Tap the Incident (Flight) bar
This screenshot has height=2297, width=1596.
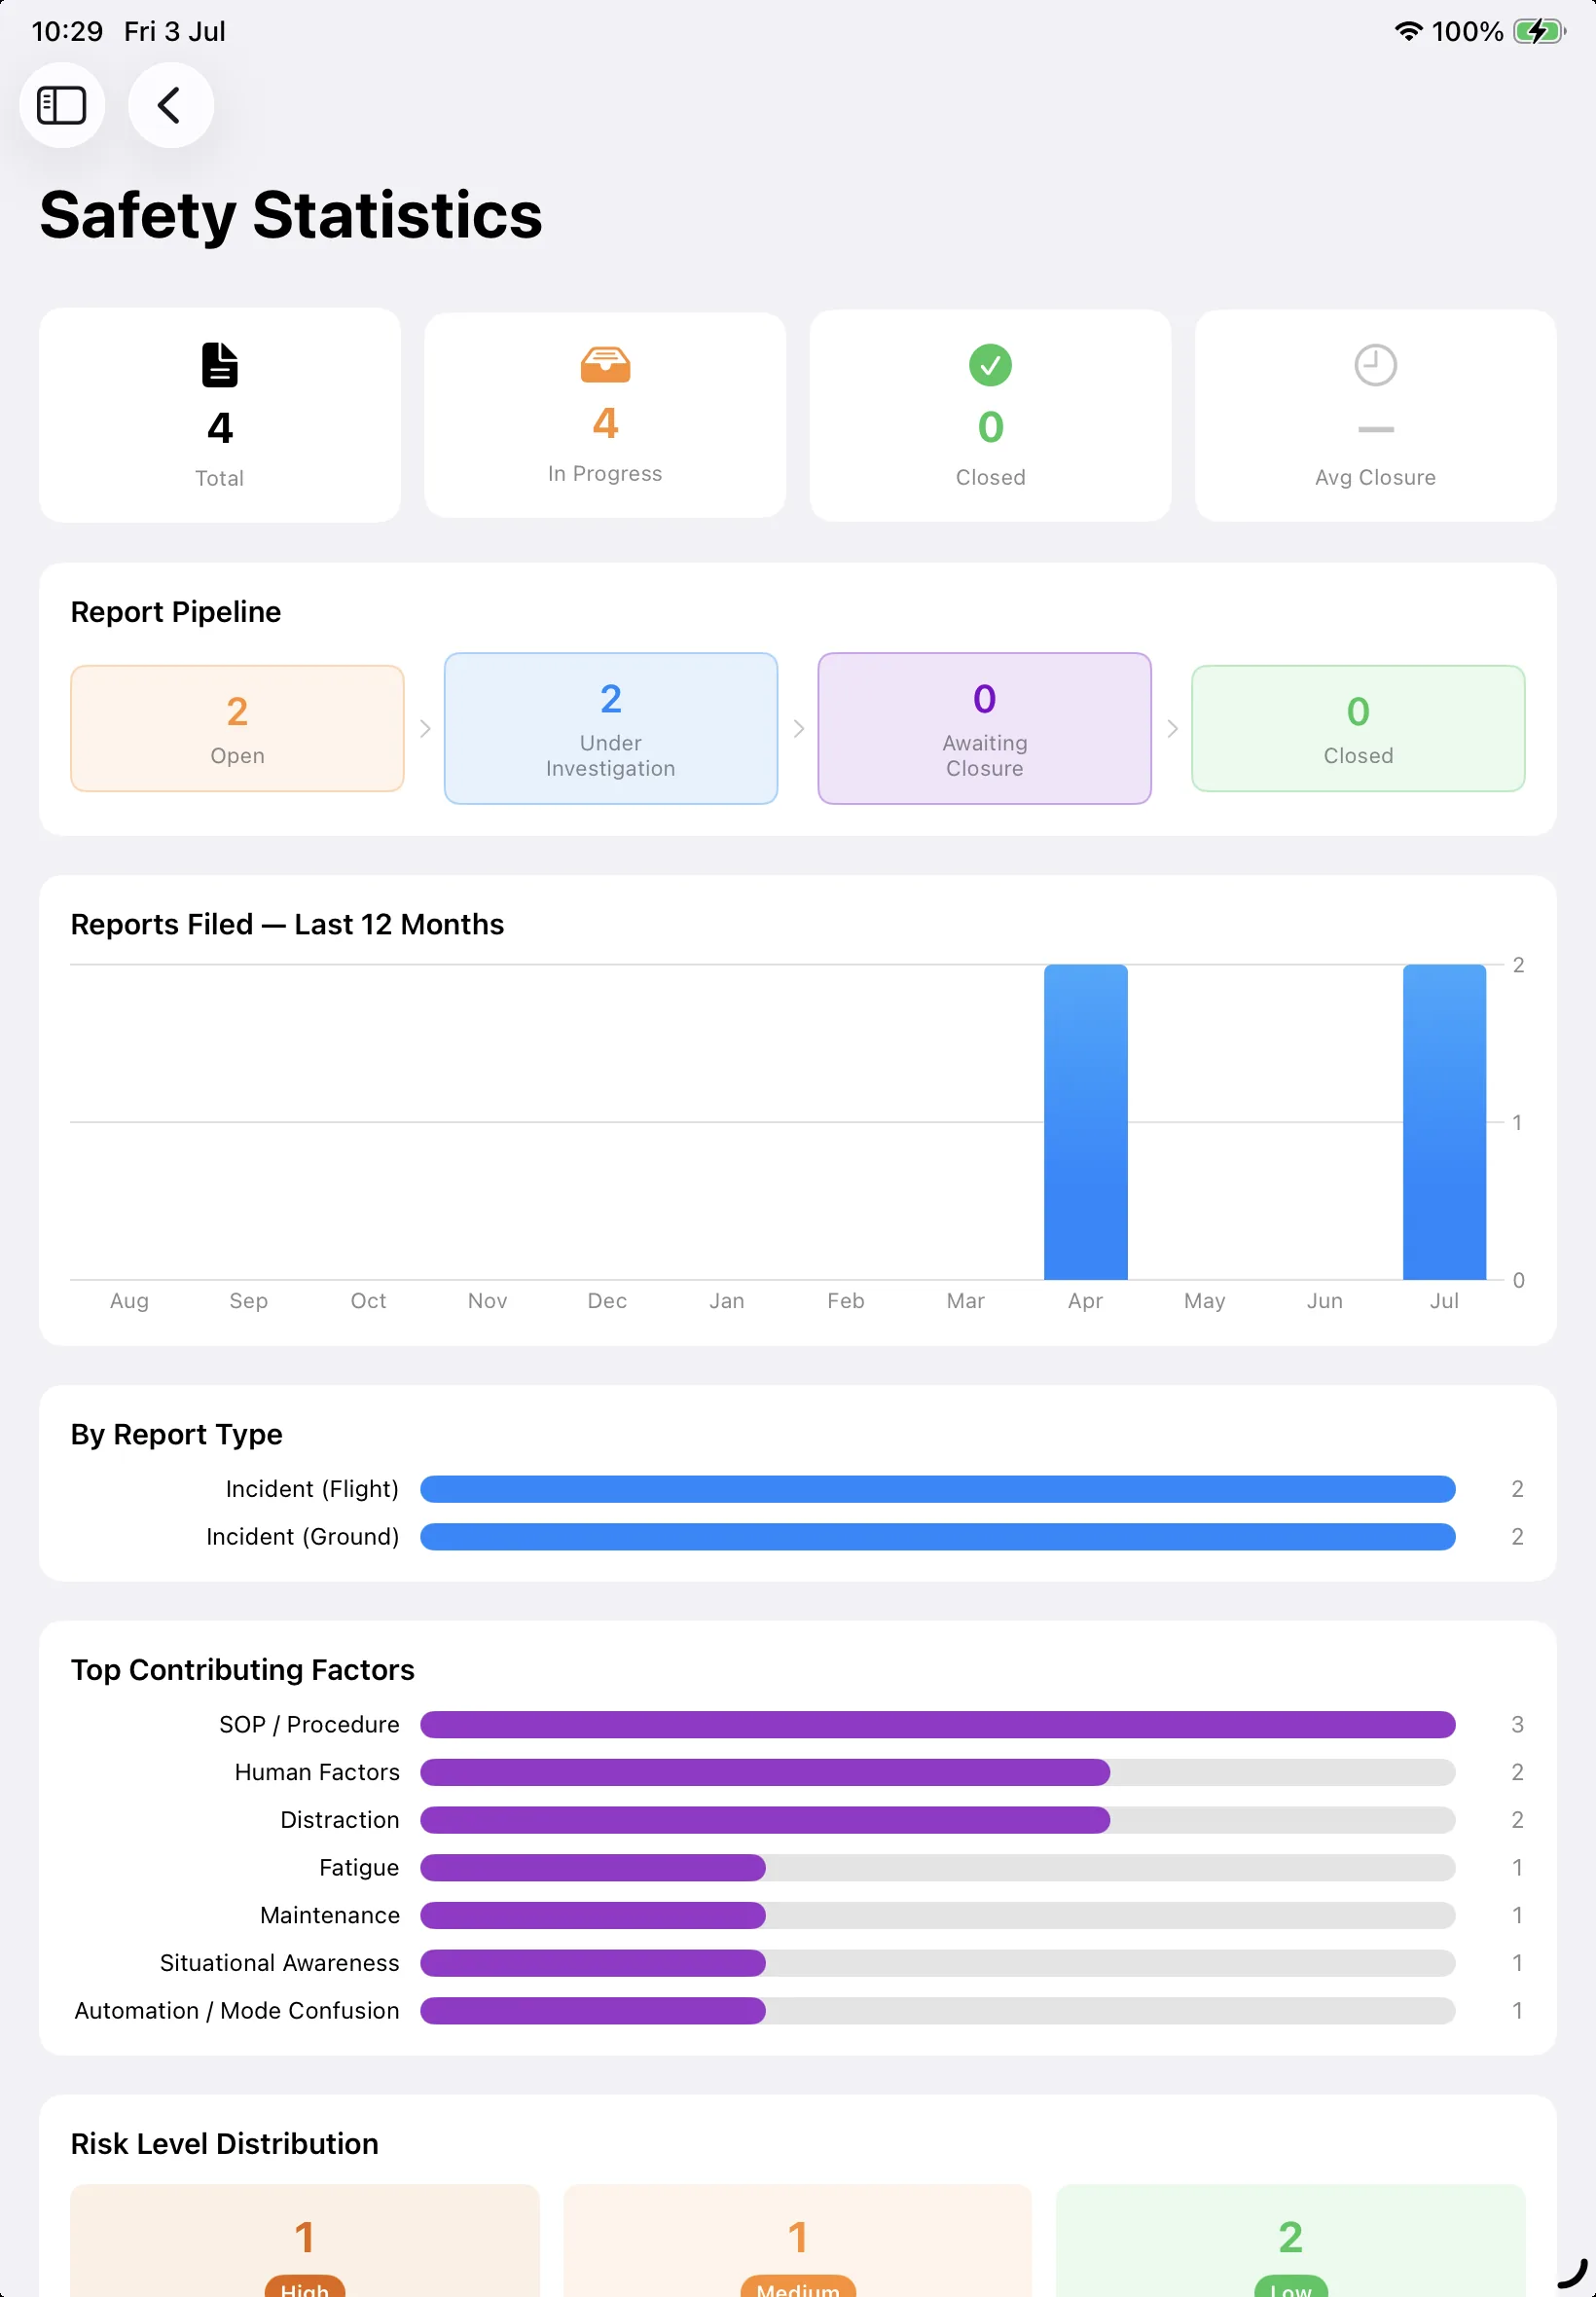(938, 1489)
